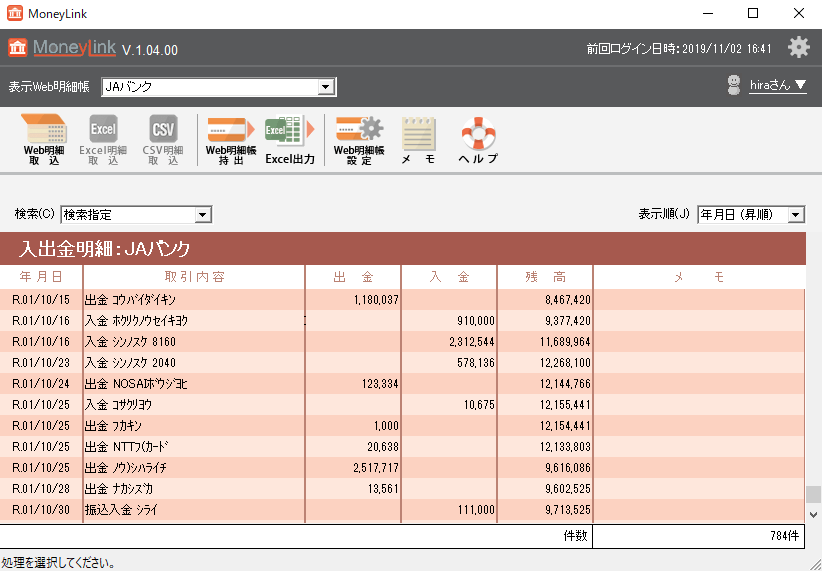Click the withdrawal amount 13,561
Image resolution: width=822 pixels, height=571 pixels.
click(383, 489)
